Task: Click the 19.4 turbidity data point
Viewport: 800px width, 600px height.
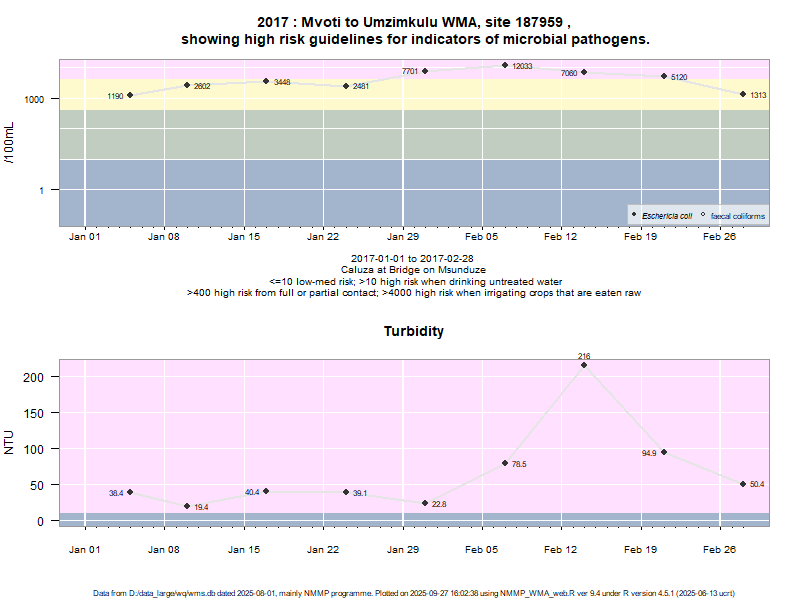Action: coord(186,506)
